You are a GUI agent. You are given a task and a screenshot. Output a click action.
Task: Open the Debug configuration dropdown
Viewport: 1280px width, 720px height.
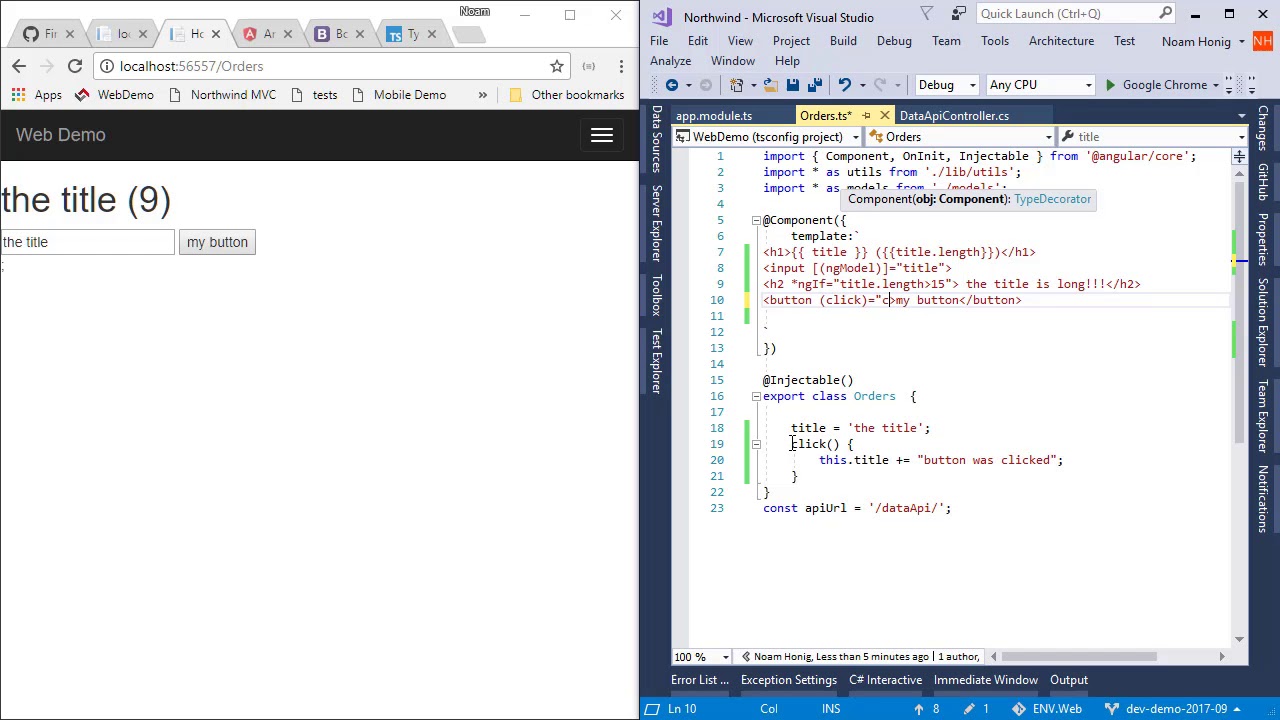click(946, 85)
